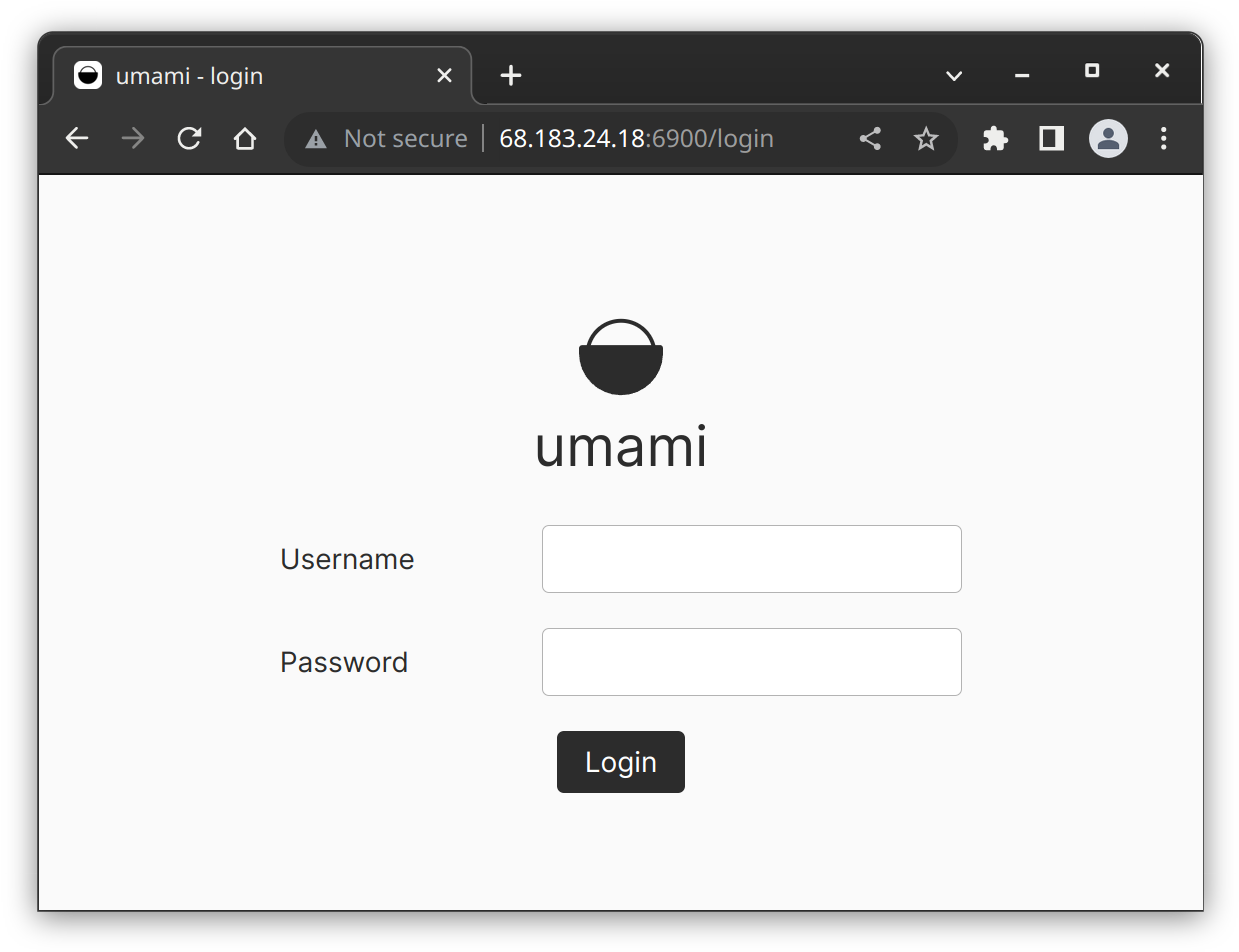Close the browser window
Screen dimensions: 1239x952
coord(1162,71)
